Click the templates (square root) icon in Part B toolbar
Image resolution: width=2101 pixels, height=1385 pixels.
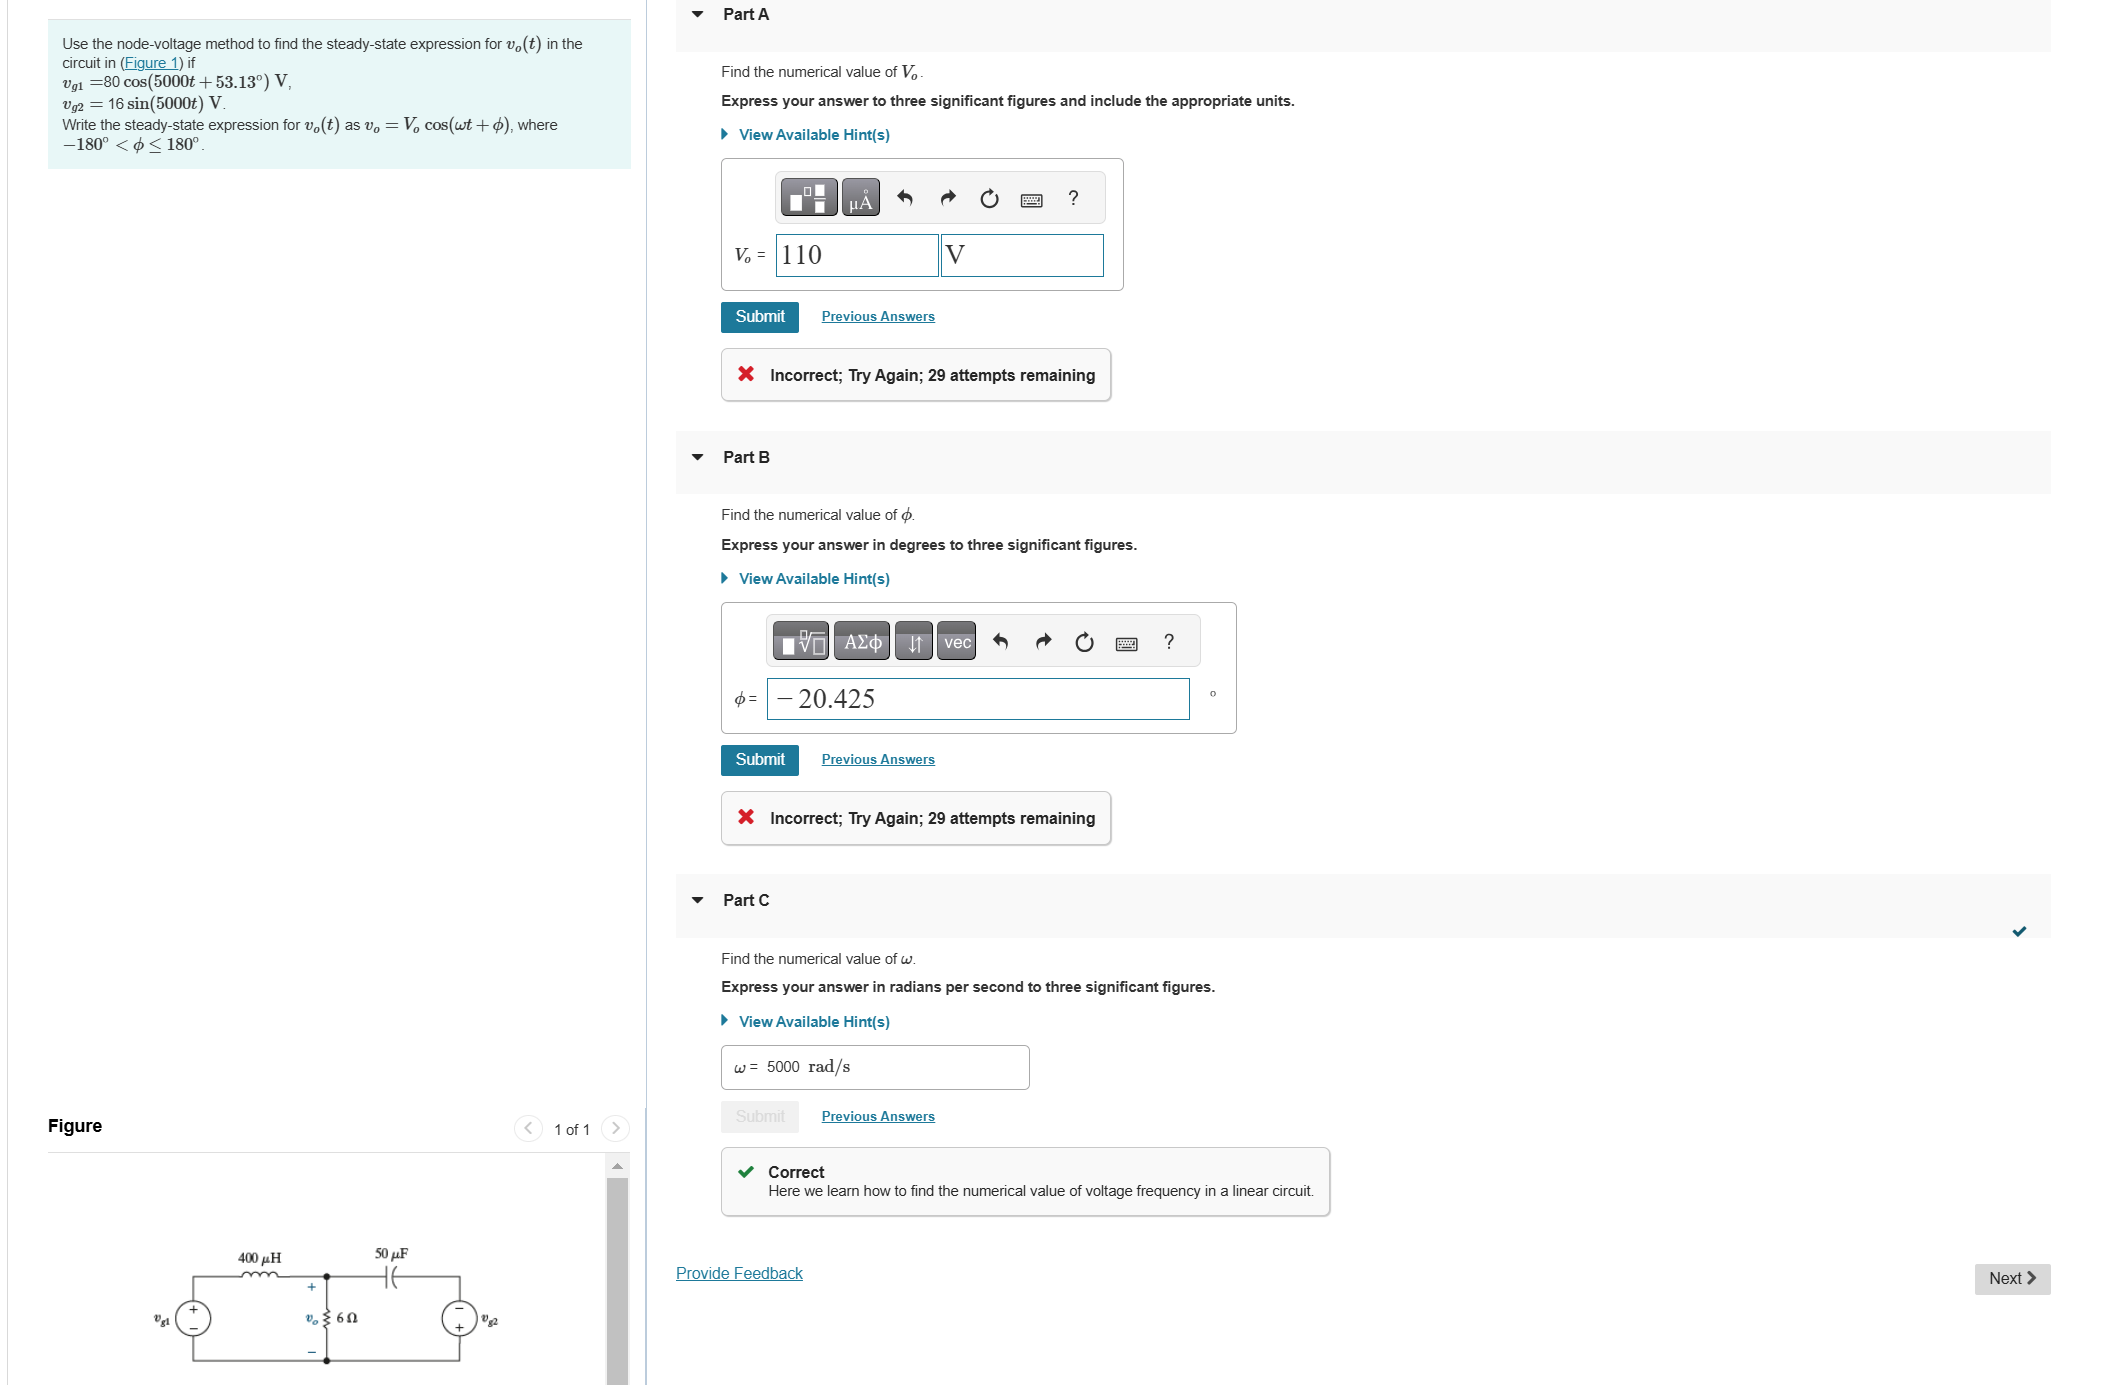(x=800, y=641)
